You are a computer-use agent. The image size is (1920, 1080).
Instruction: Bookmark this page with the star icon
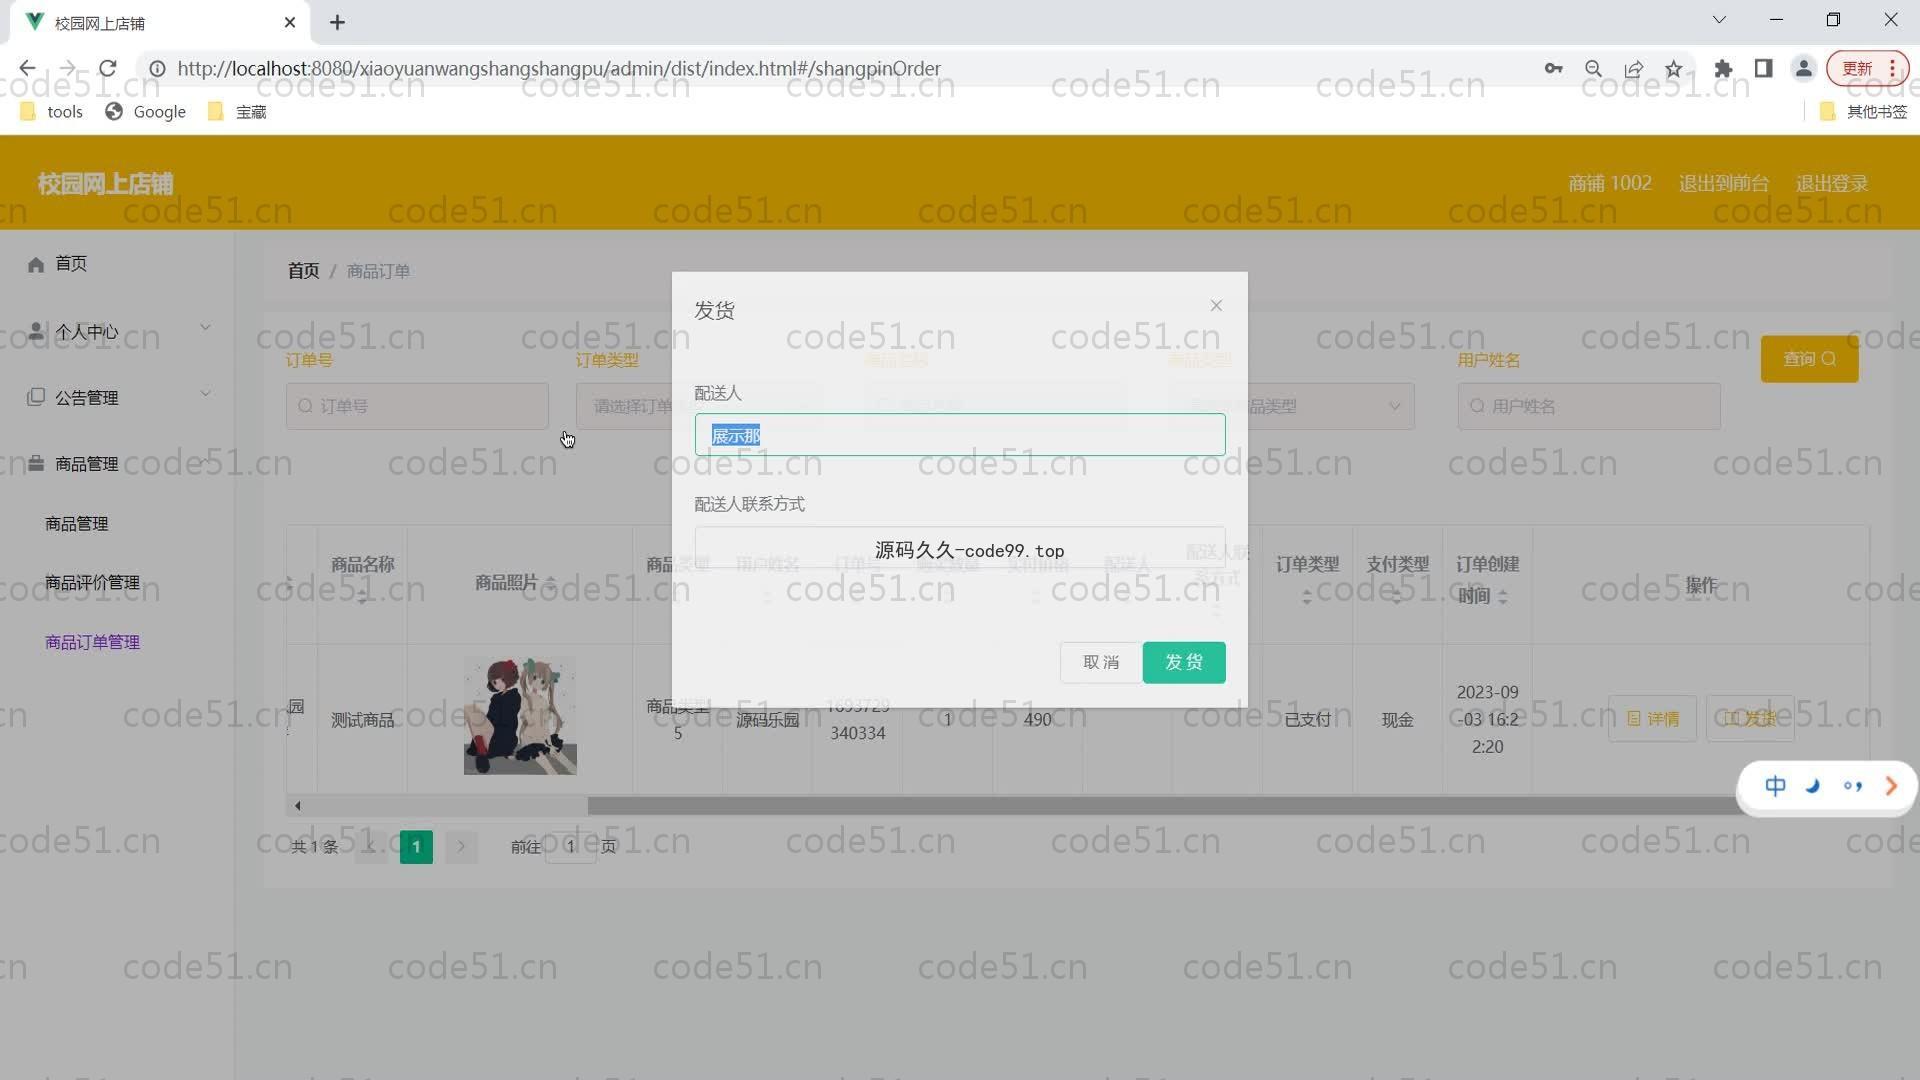1674,68
